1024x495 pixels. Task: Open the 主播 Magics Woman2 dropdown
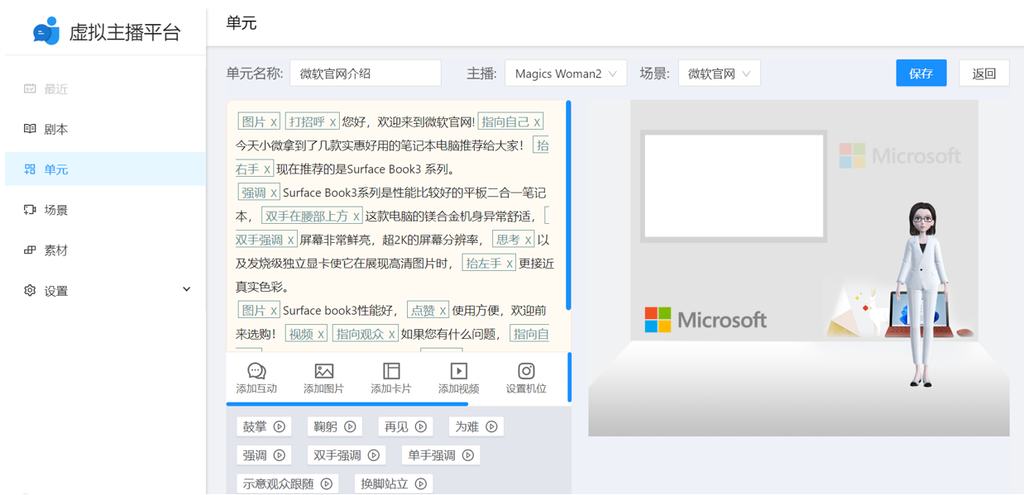pos(566,73)
